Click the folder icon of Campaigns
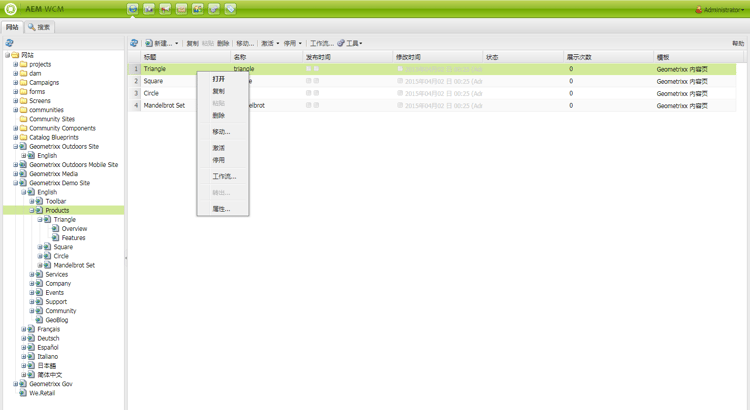The image size is (750, 410). [x=23, y=82]
